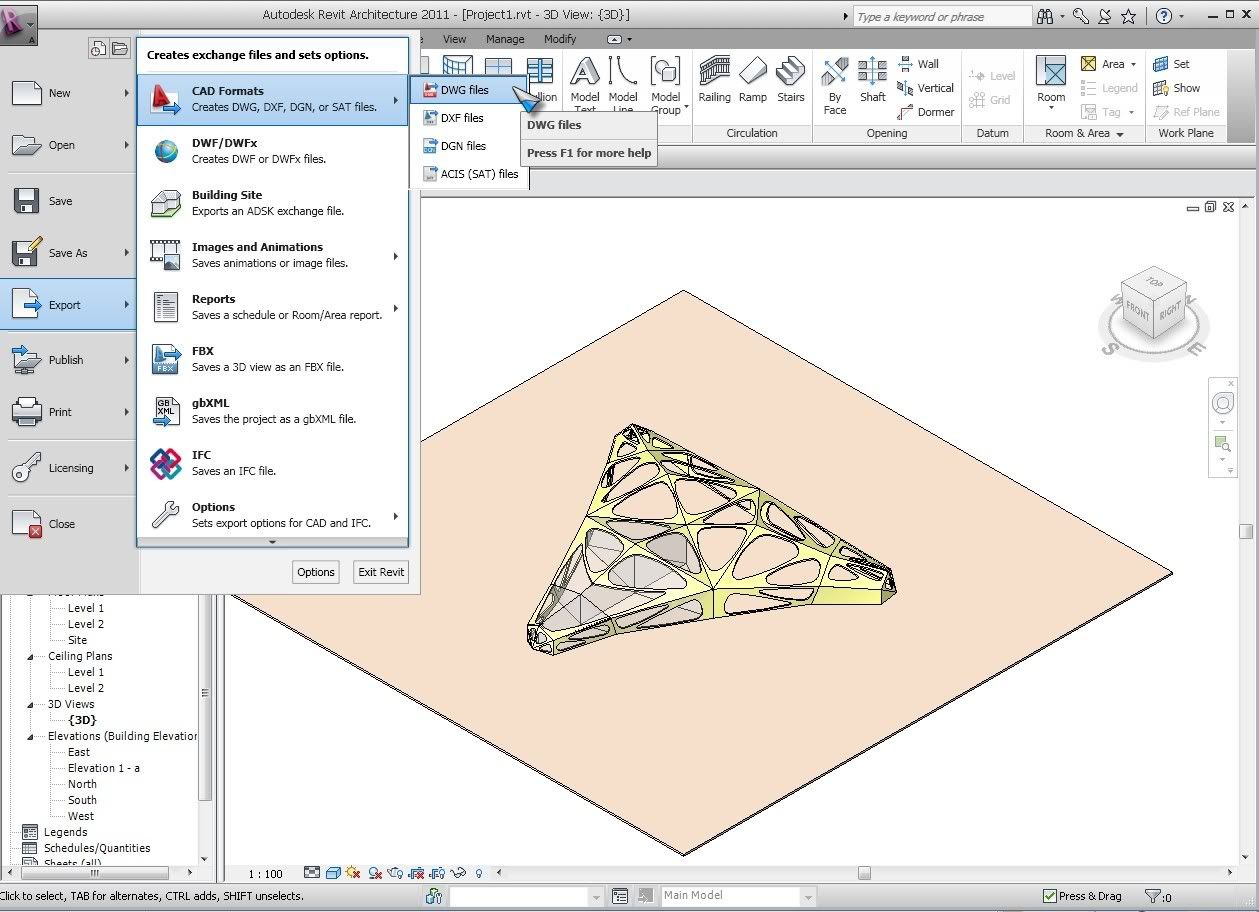The image size is (1259, 912).
Task: Click the view scale 1 : 100
Action: pos(265,874)
